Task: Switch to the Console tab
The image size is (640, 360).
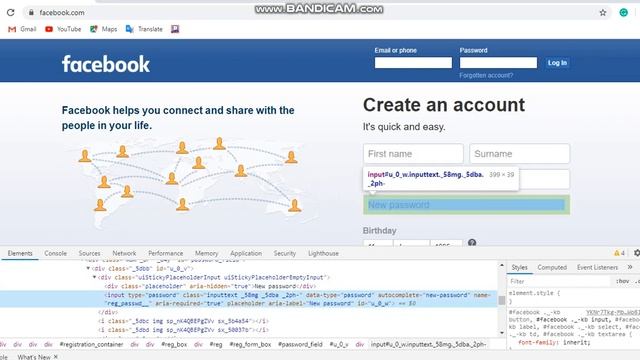Action: (56, 253)
